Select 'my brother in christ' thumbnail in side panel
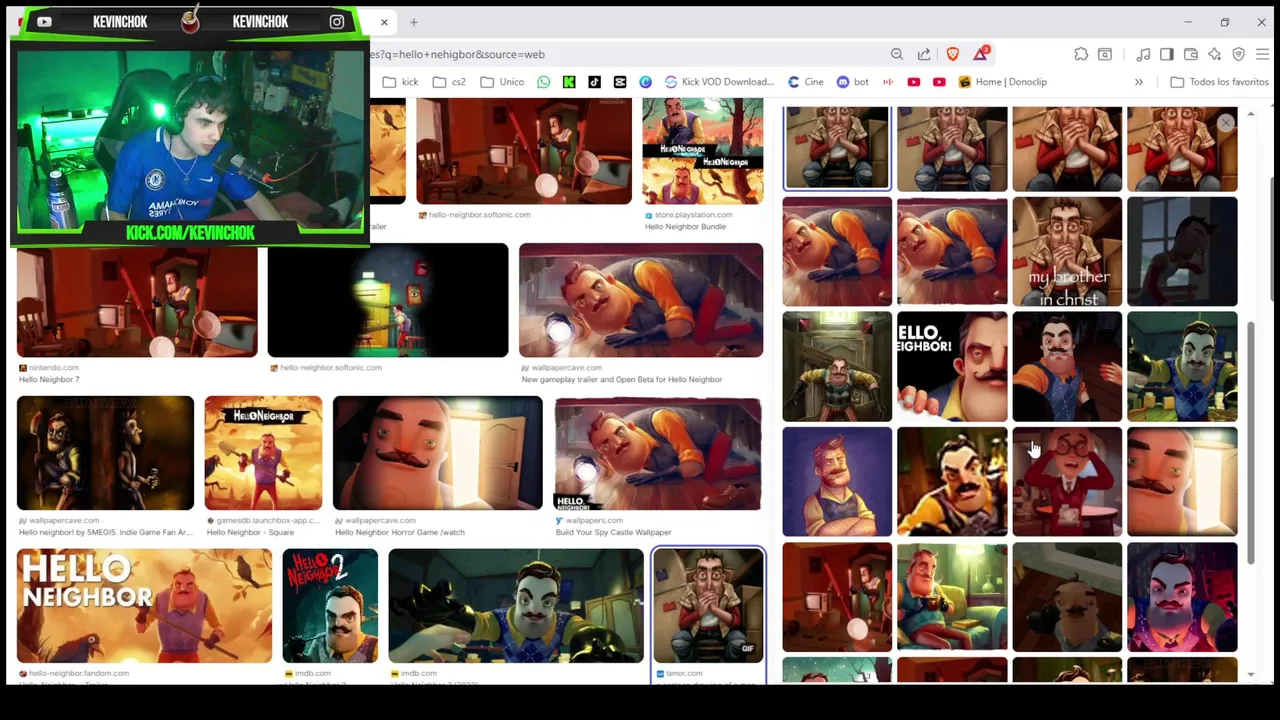Image resolution: width=1280 pixels, height=720 pixels. click(x=1067, y=251)
